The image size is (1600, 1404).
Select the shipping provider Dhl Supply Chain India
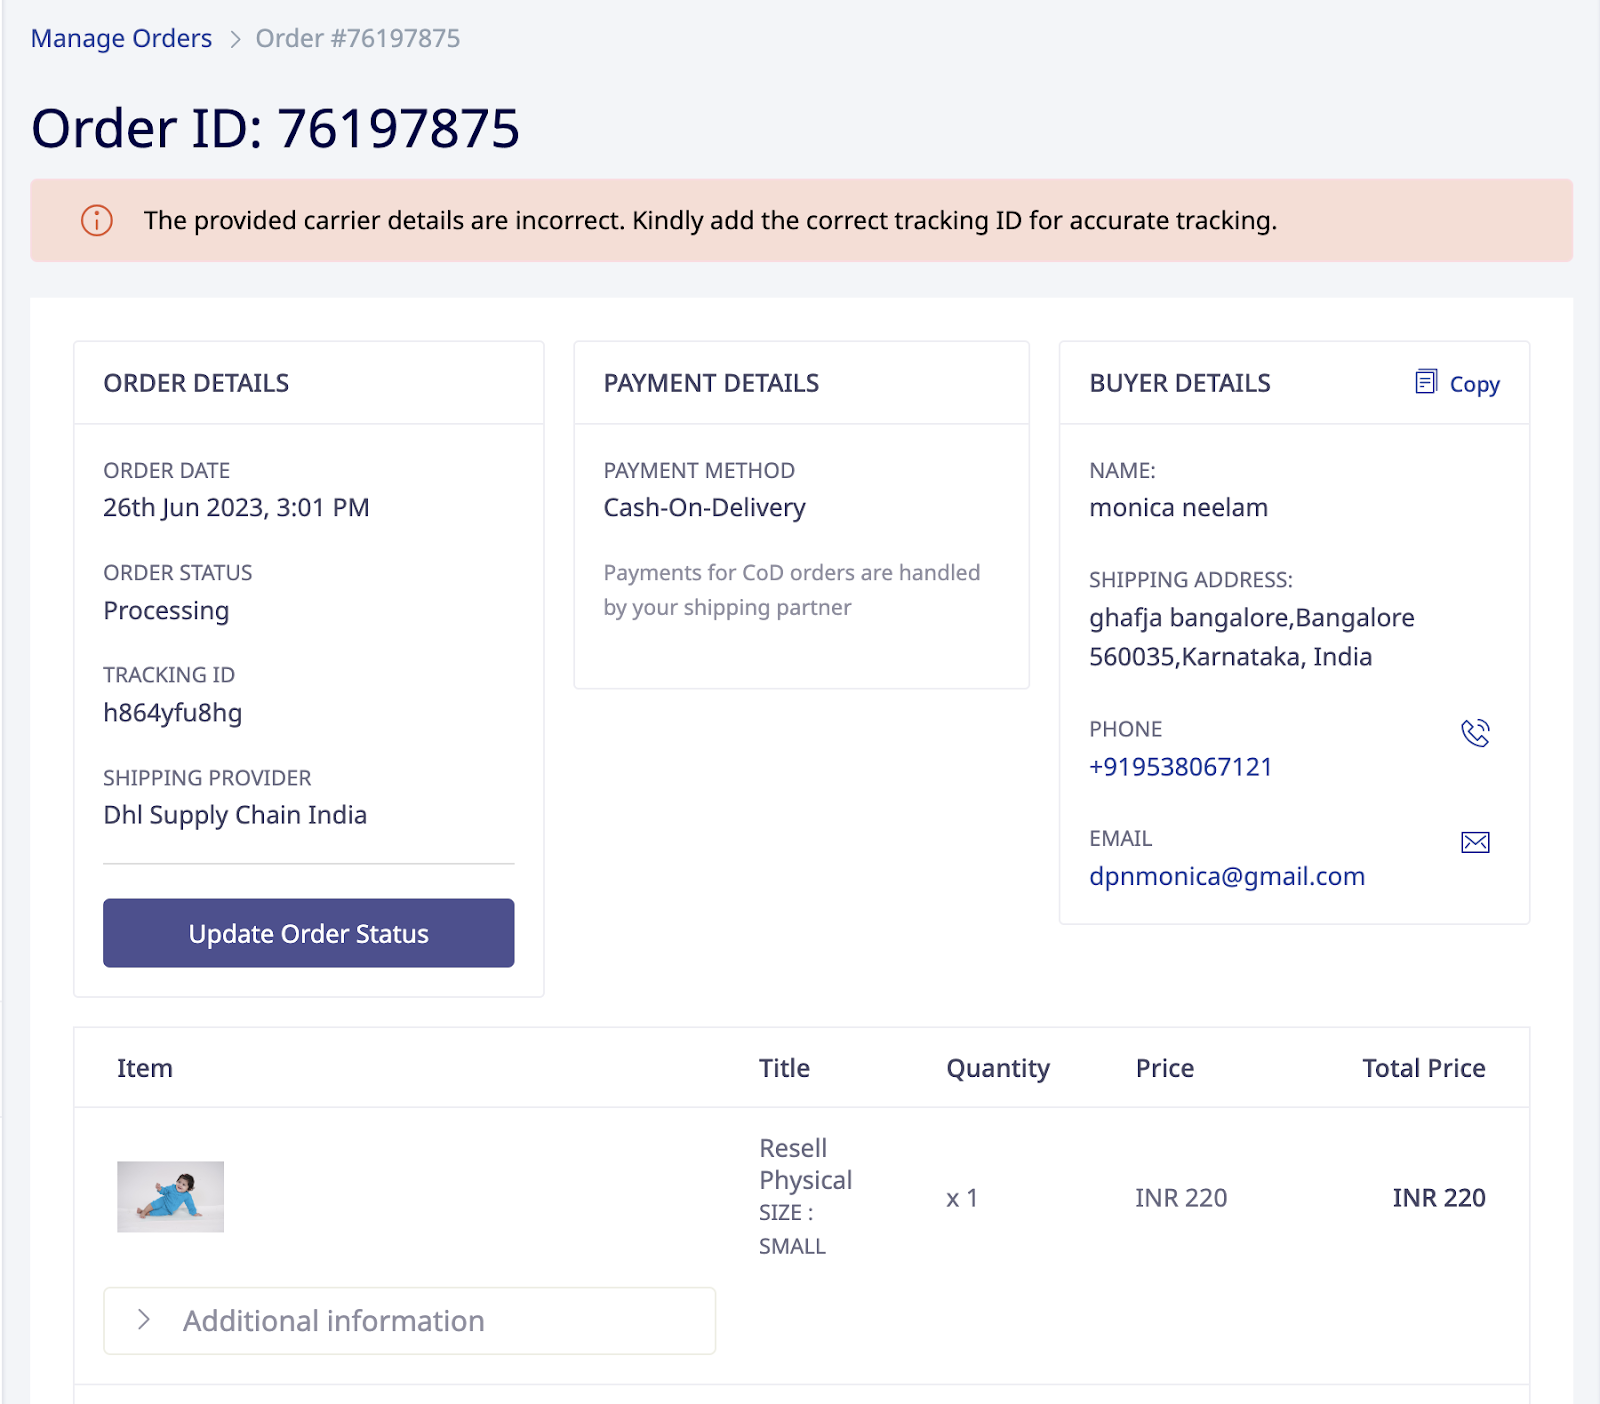click(235, 815)
